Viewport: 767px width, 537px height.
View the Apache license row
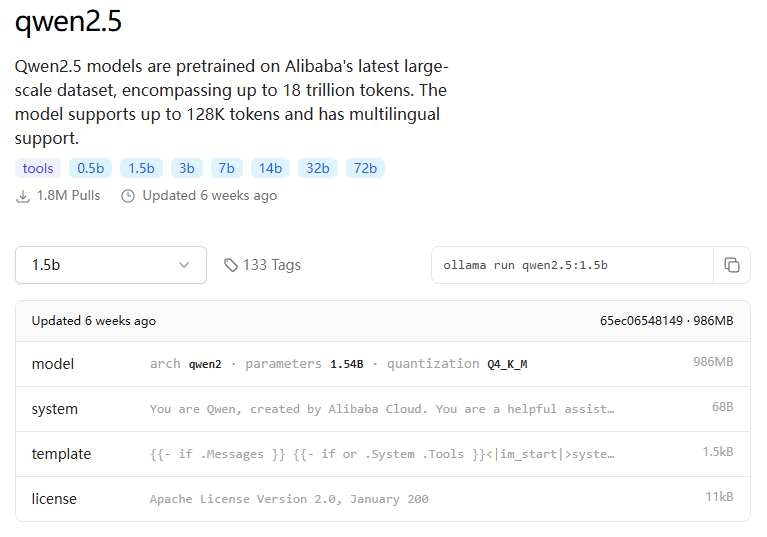click(382, 499)
